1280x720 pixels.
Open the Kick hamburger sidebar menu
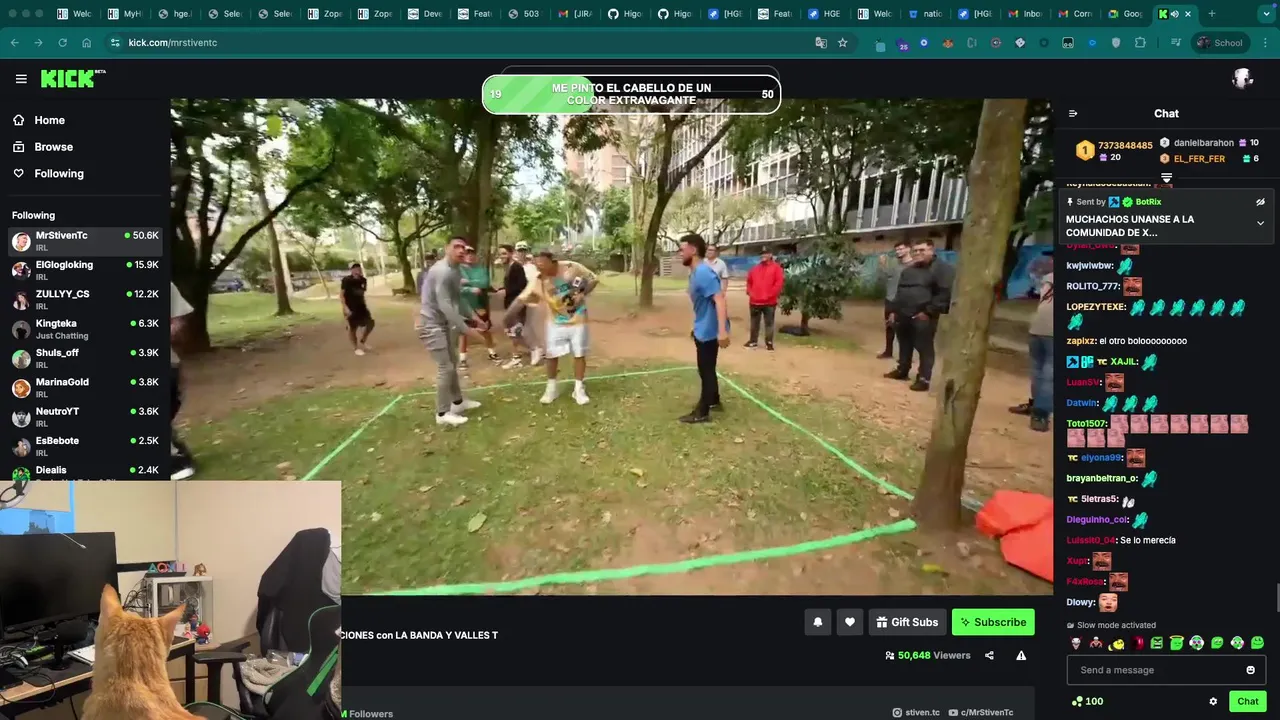point(21,78)
